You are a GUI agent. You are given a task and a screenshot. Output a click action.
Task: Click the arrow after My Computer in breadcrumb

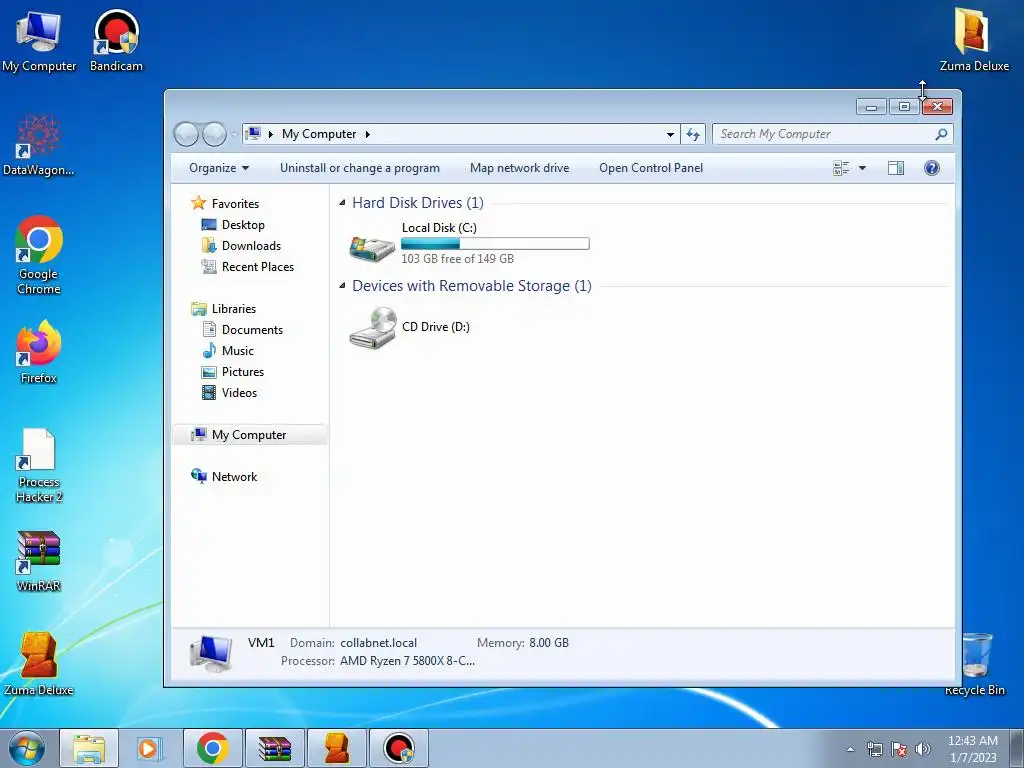[x=368, y=134]
